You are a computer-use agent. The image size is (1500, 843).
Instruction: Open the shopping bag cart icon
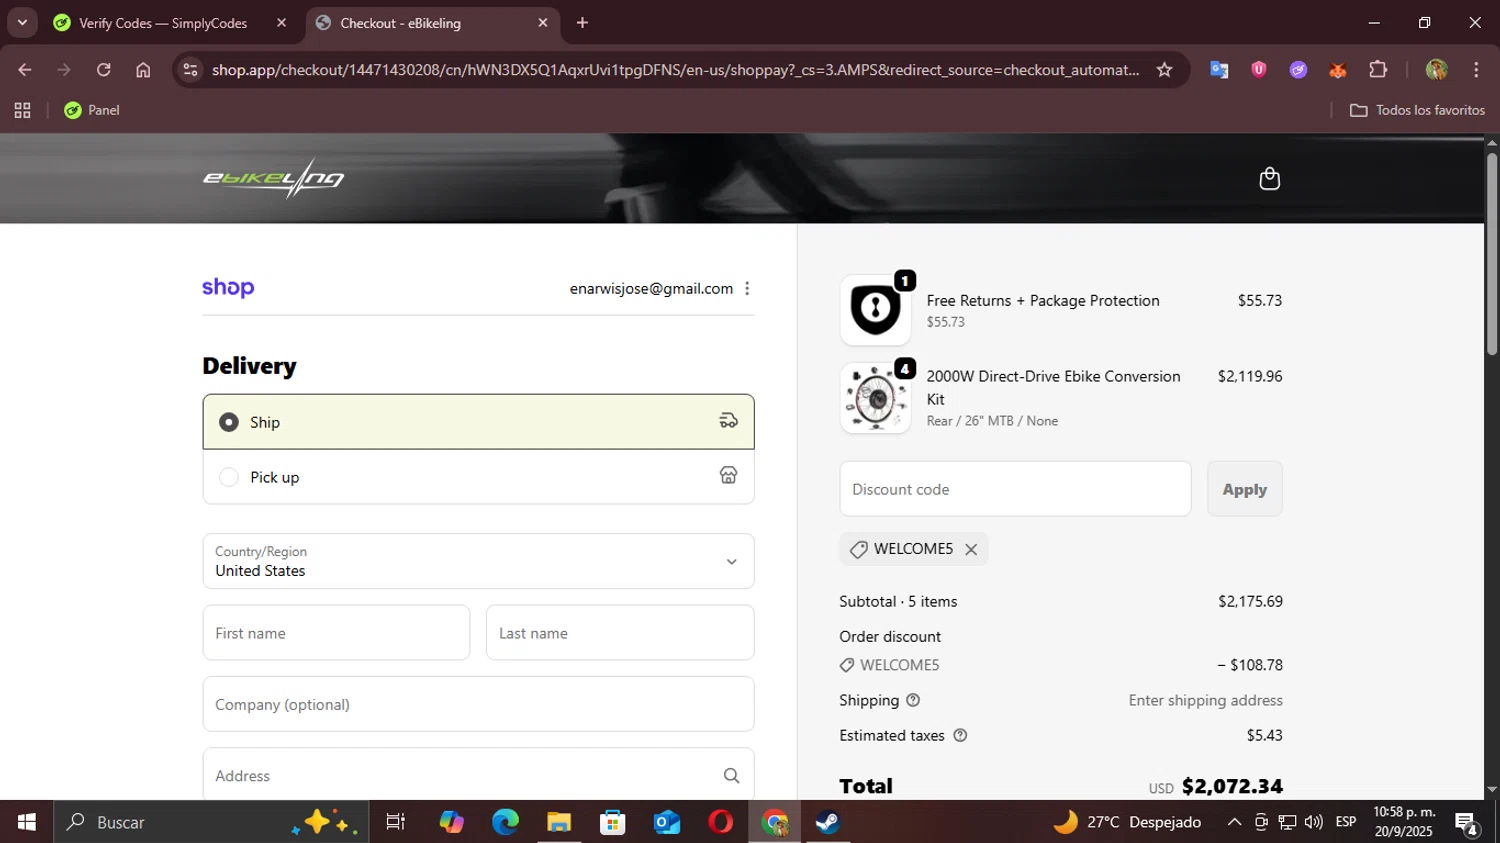tap(1269, 179)
